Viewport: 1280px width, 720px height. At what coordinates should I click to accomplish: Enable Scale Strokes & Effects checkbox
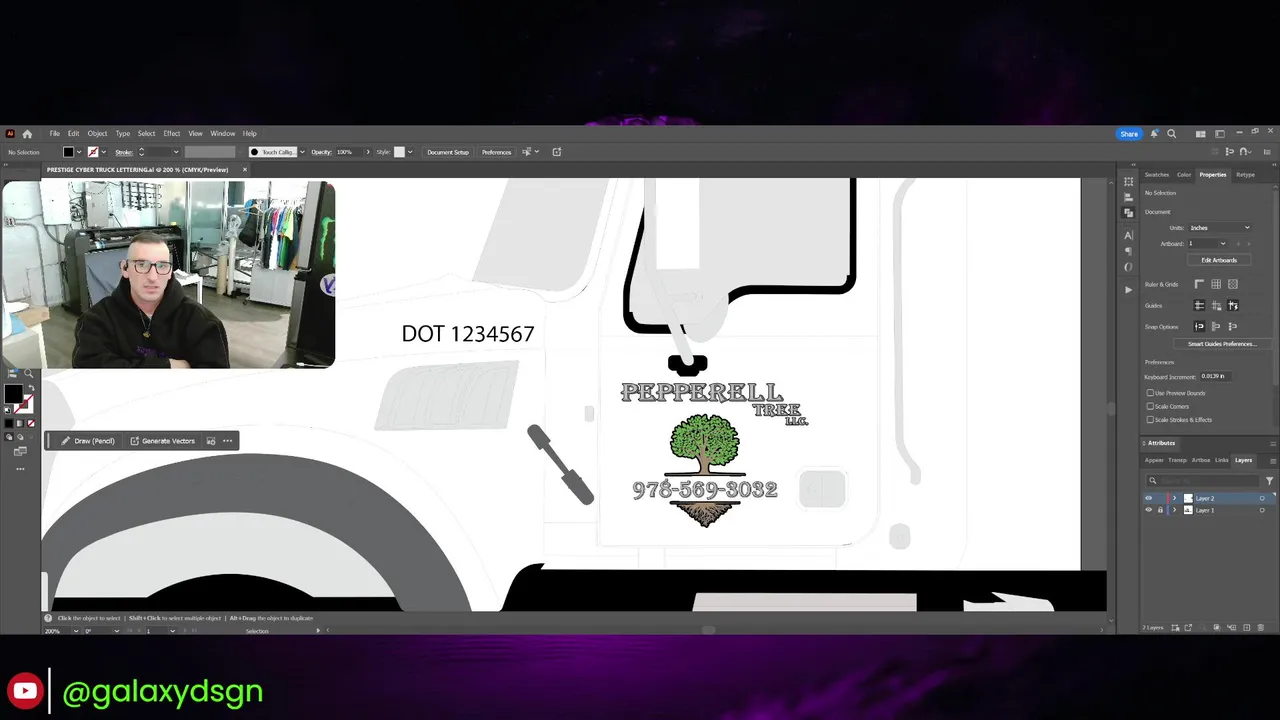pos(1150,420)
